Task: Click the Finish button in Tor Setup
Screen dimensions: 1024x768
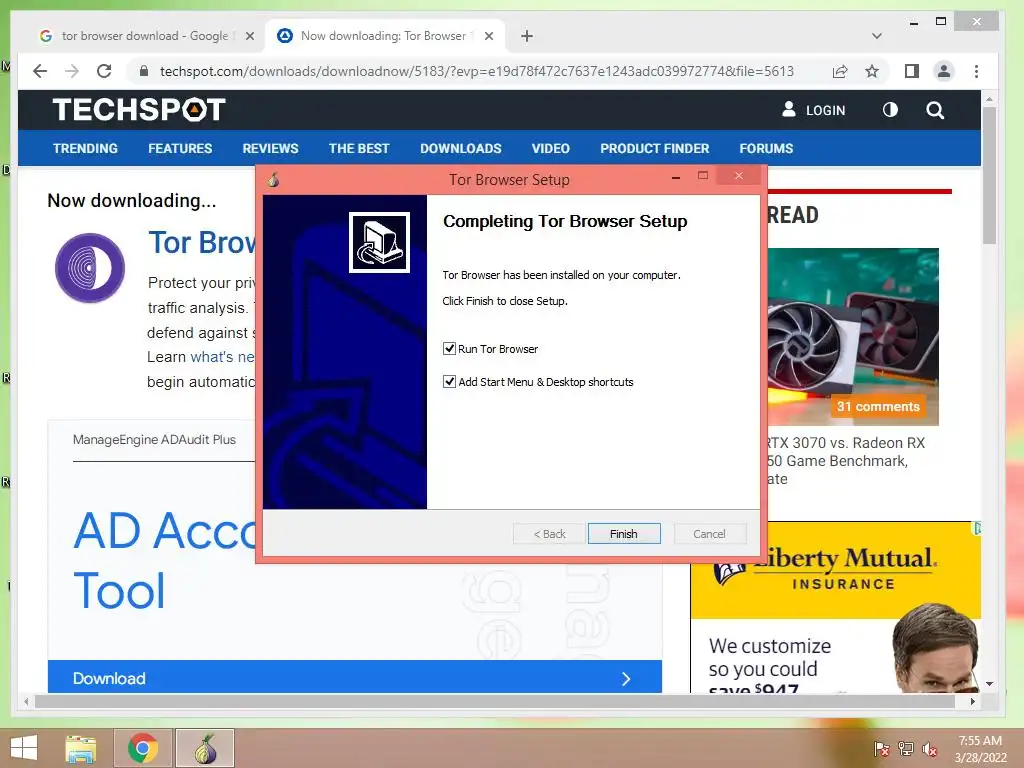Action: (x=624, y=534)
